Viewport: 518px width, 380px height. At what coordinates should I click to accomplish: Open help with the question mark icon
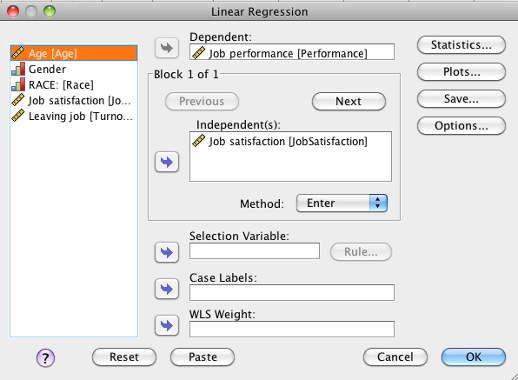(x=45, y=358)
